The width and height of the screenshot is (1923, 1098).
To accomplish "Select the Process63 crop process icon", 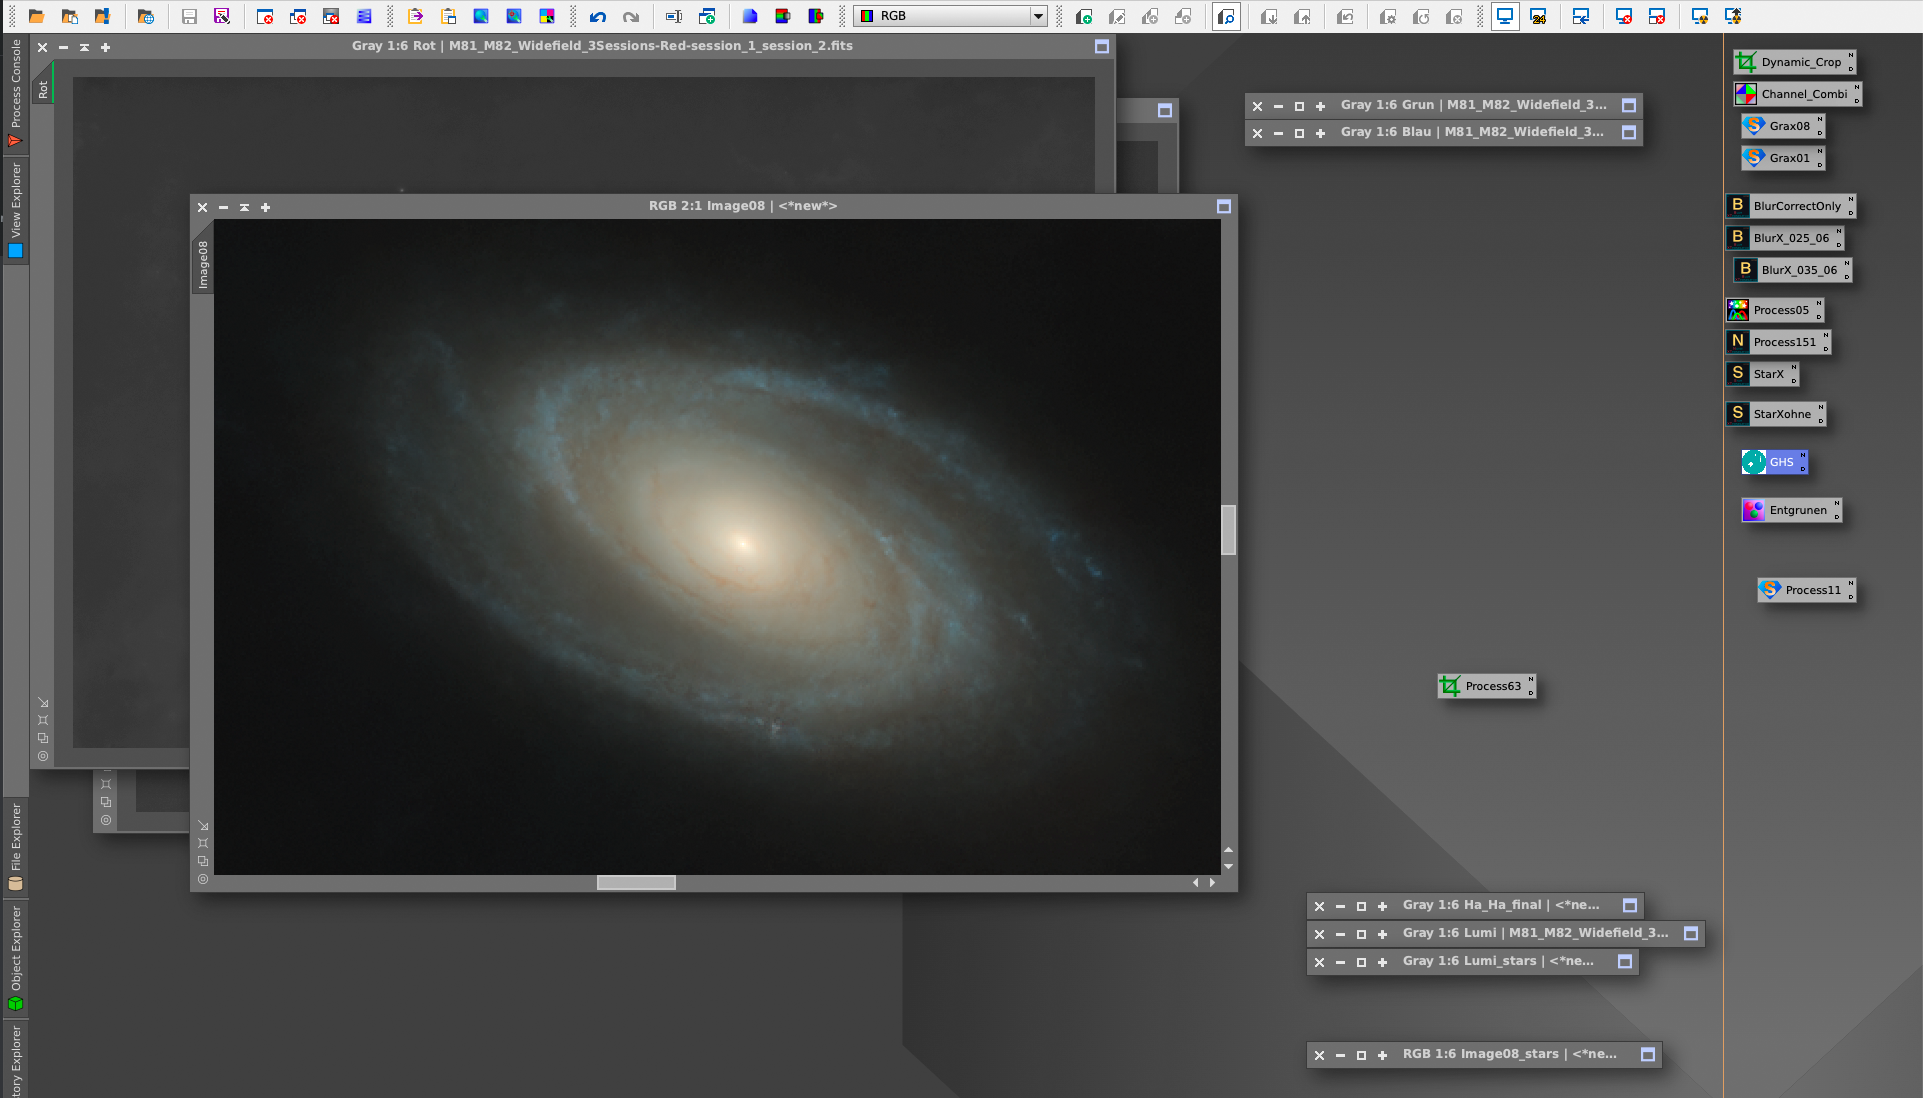I will click(1486, 686).
